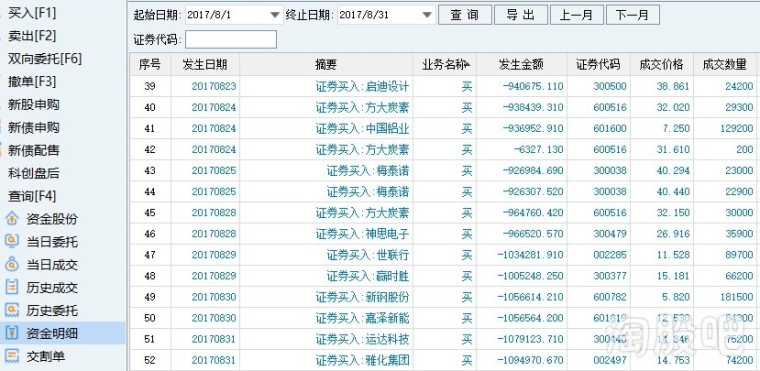The width and height of the screenshot is (760, 371).
Task: Open the 交割单 icon
Action: [11, 356]
